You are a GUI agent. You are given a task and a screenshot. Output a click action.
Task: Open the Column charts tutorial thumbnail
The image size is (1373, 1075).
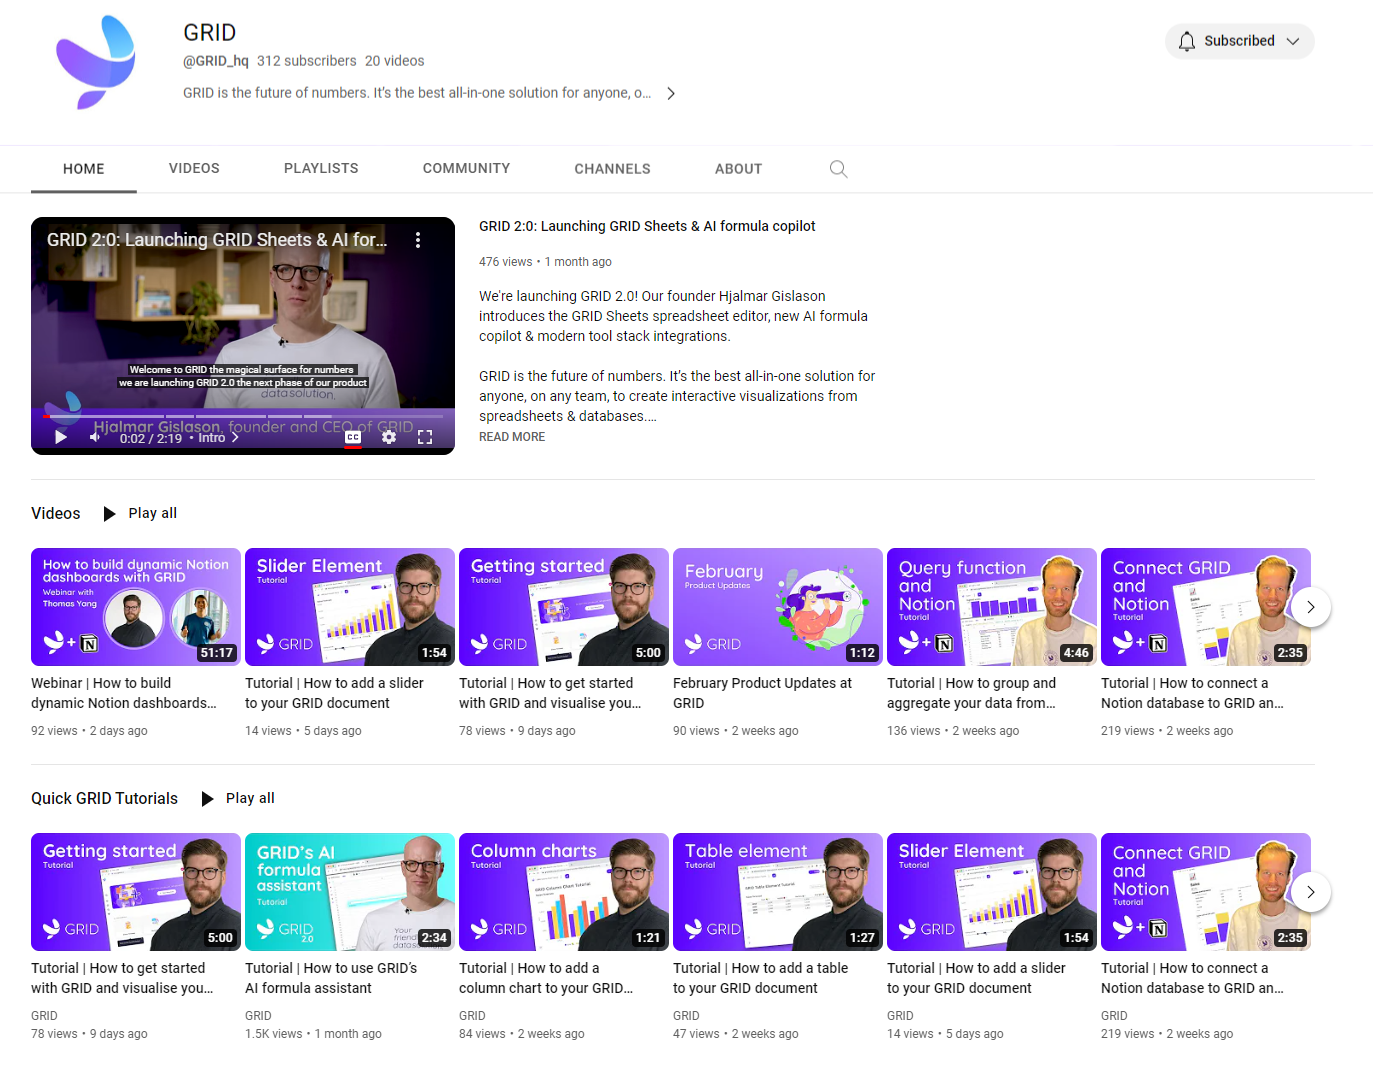pyautogui.click(x=564, y=892)
